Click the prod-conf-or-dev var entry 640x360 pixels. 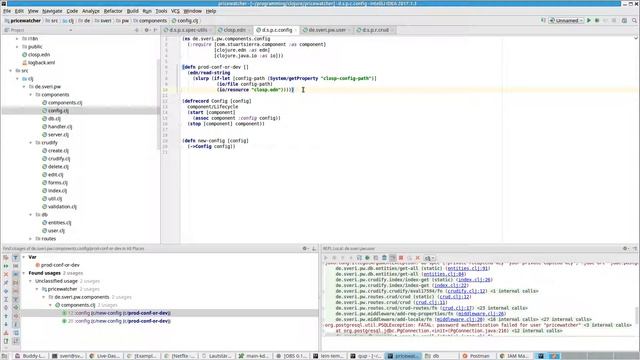(x=60, y=265)
